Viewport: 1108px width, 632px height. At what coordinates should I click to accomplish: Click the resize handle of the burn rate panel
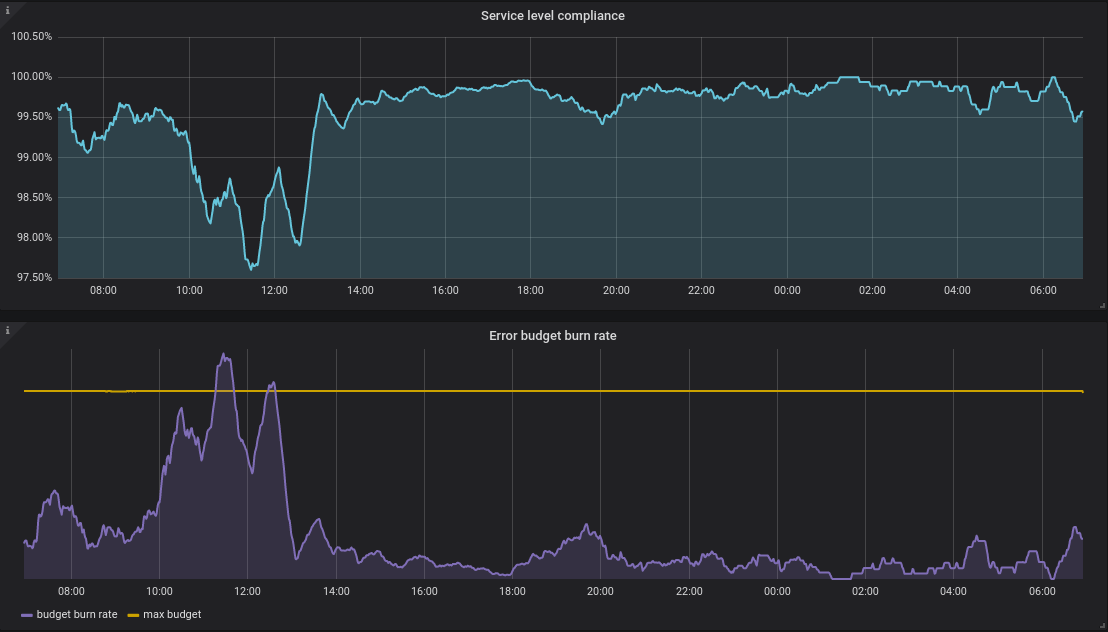coord(1100,626)
